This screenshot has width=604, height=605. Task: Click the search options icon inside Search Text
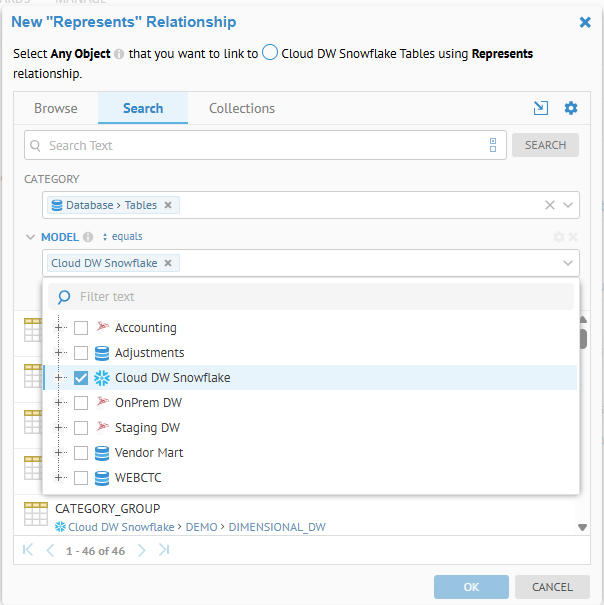pos(493,145)
